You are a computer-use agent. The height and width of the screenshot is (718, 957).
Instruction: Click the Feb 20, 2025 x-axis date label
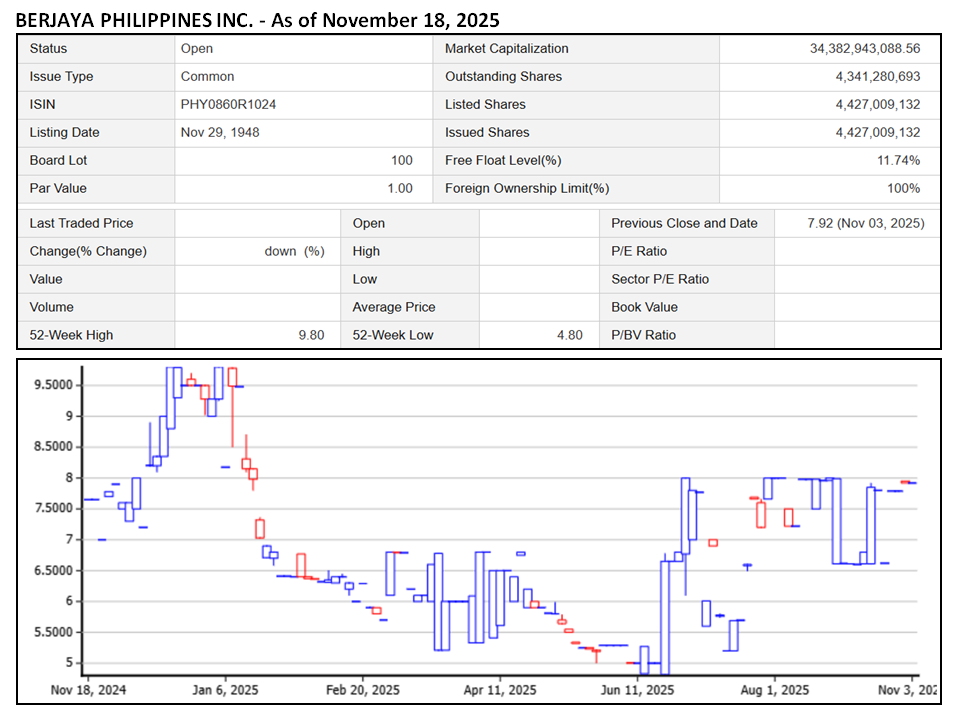click(x=361, y=690)
